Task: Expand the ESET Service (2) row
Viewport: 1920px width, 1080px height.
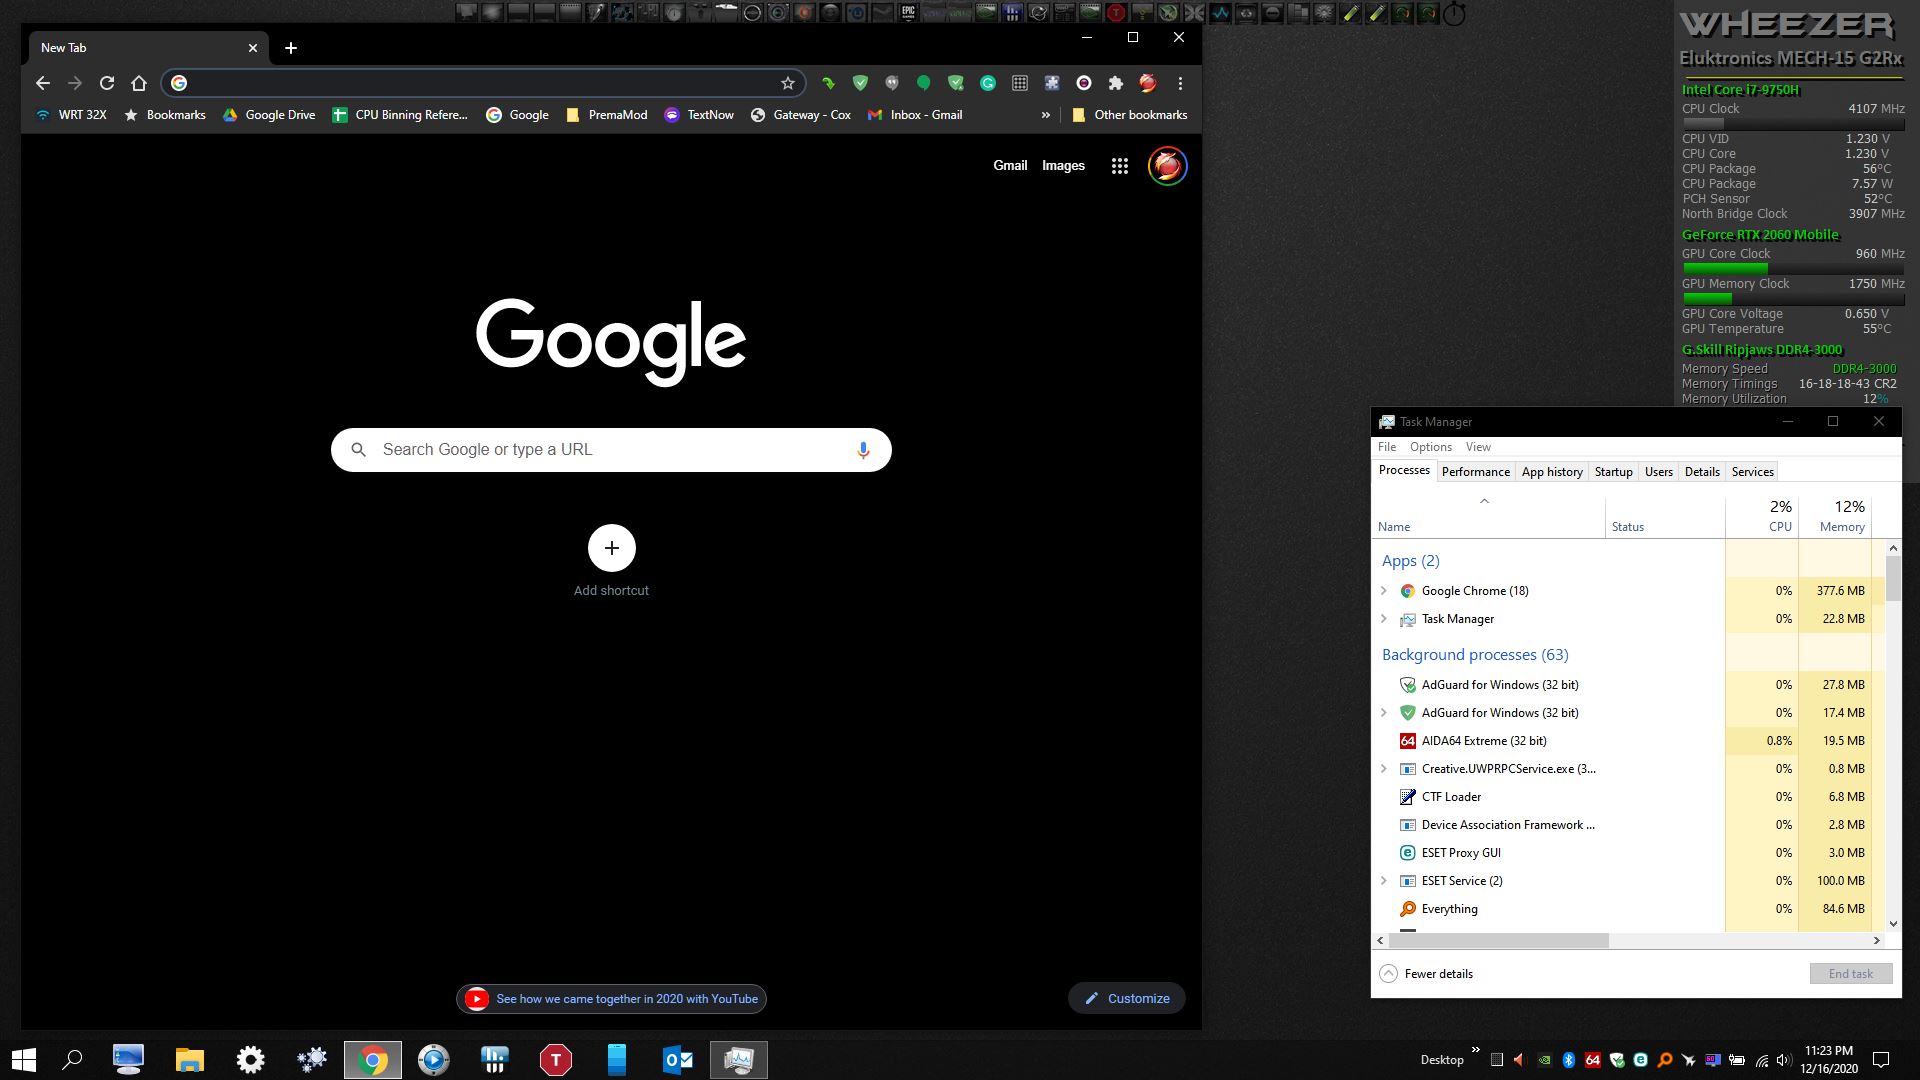Action: click(1384, 881)
